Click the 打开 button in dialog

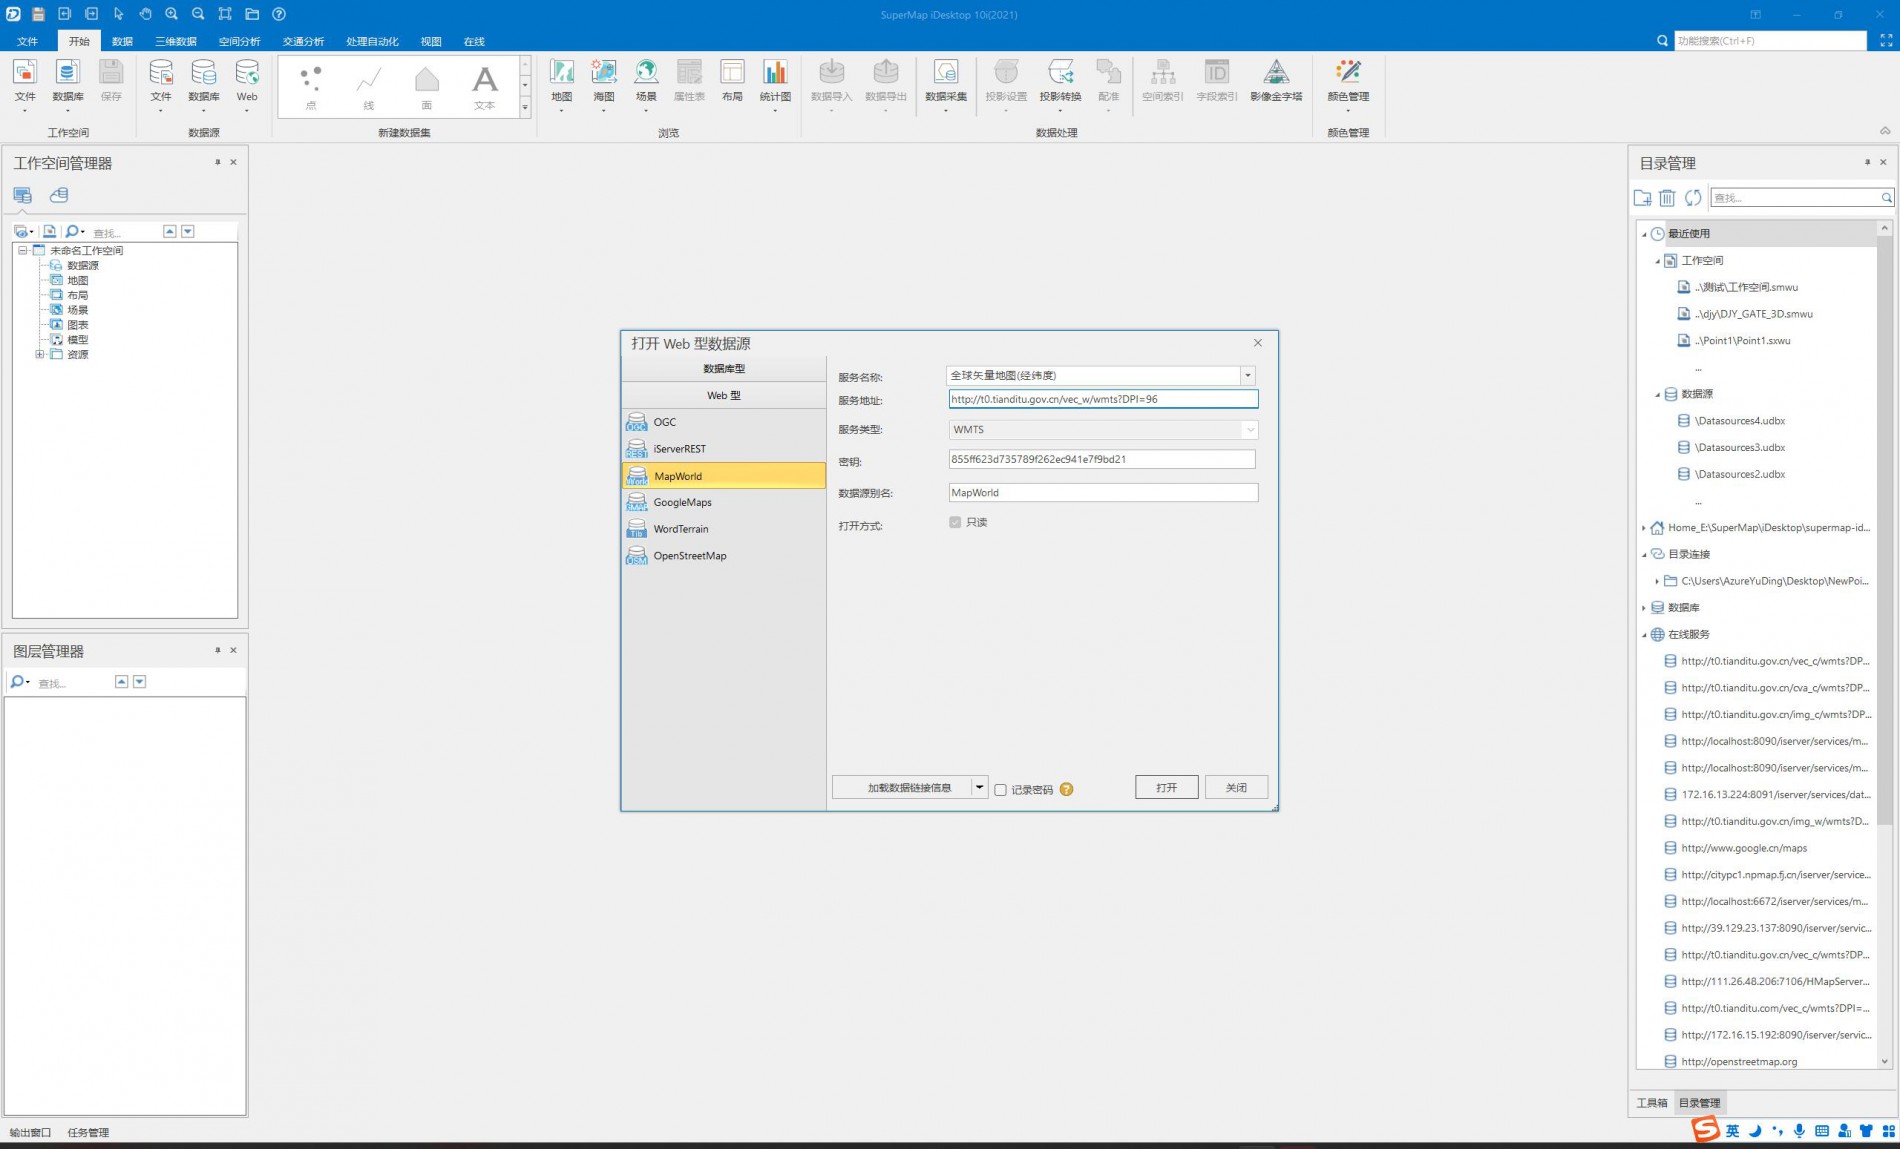pyautogui.click(x=1166, y=788)
